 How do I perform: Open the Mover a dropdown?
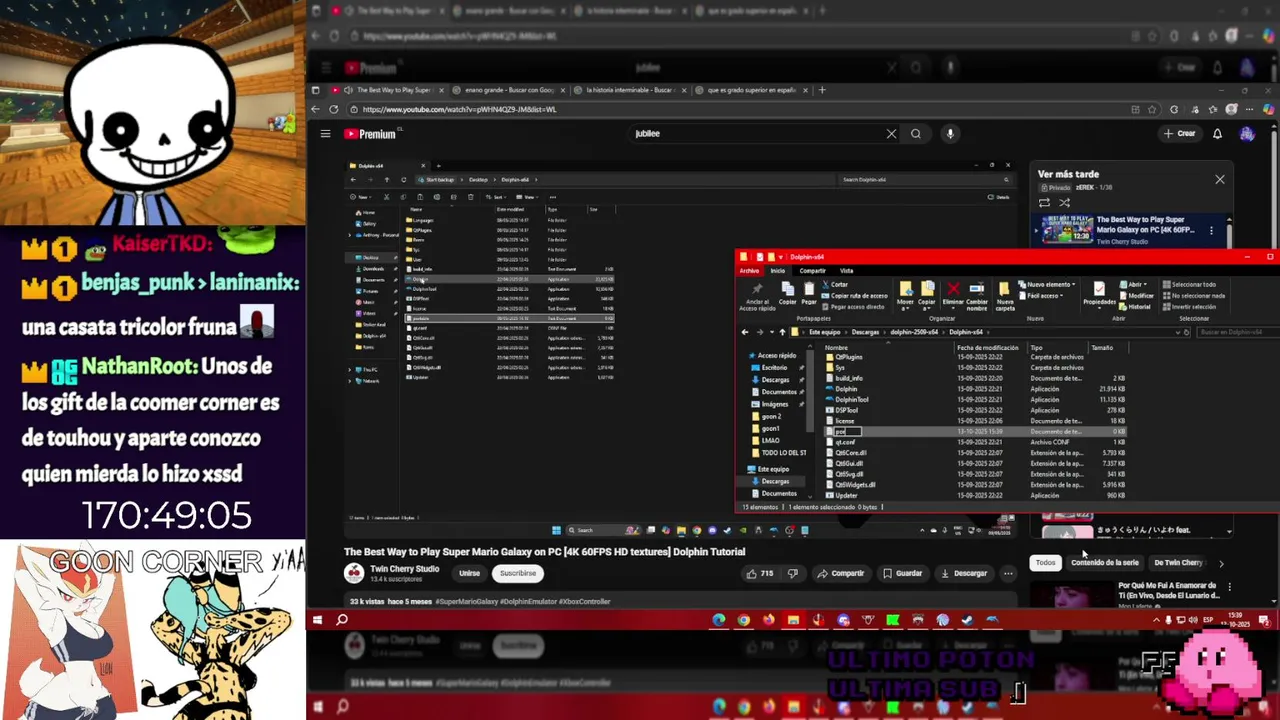pyautogui.click(x=905, y=297)
